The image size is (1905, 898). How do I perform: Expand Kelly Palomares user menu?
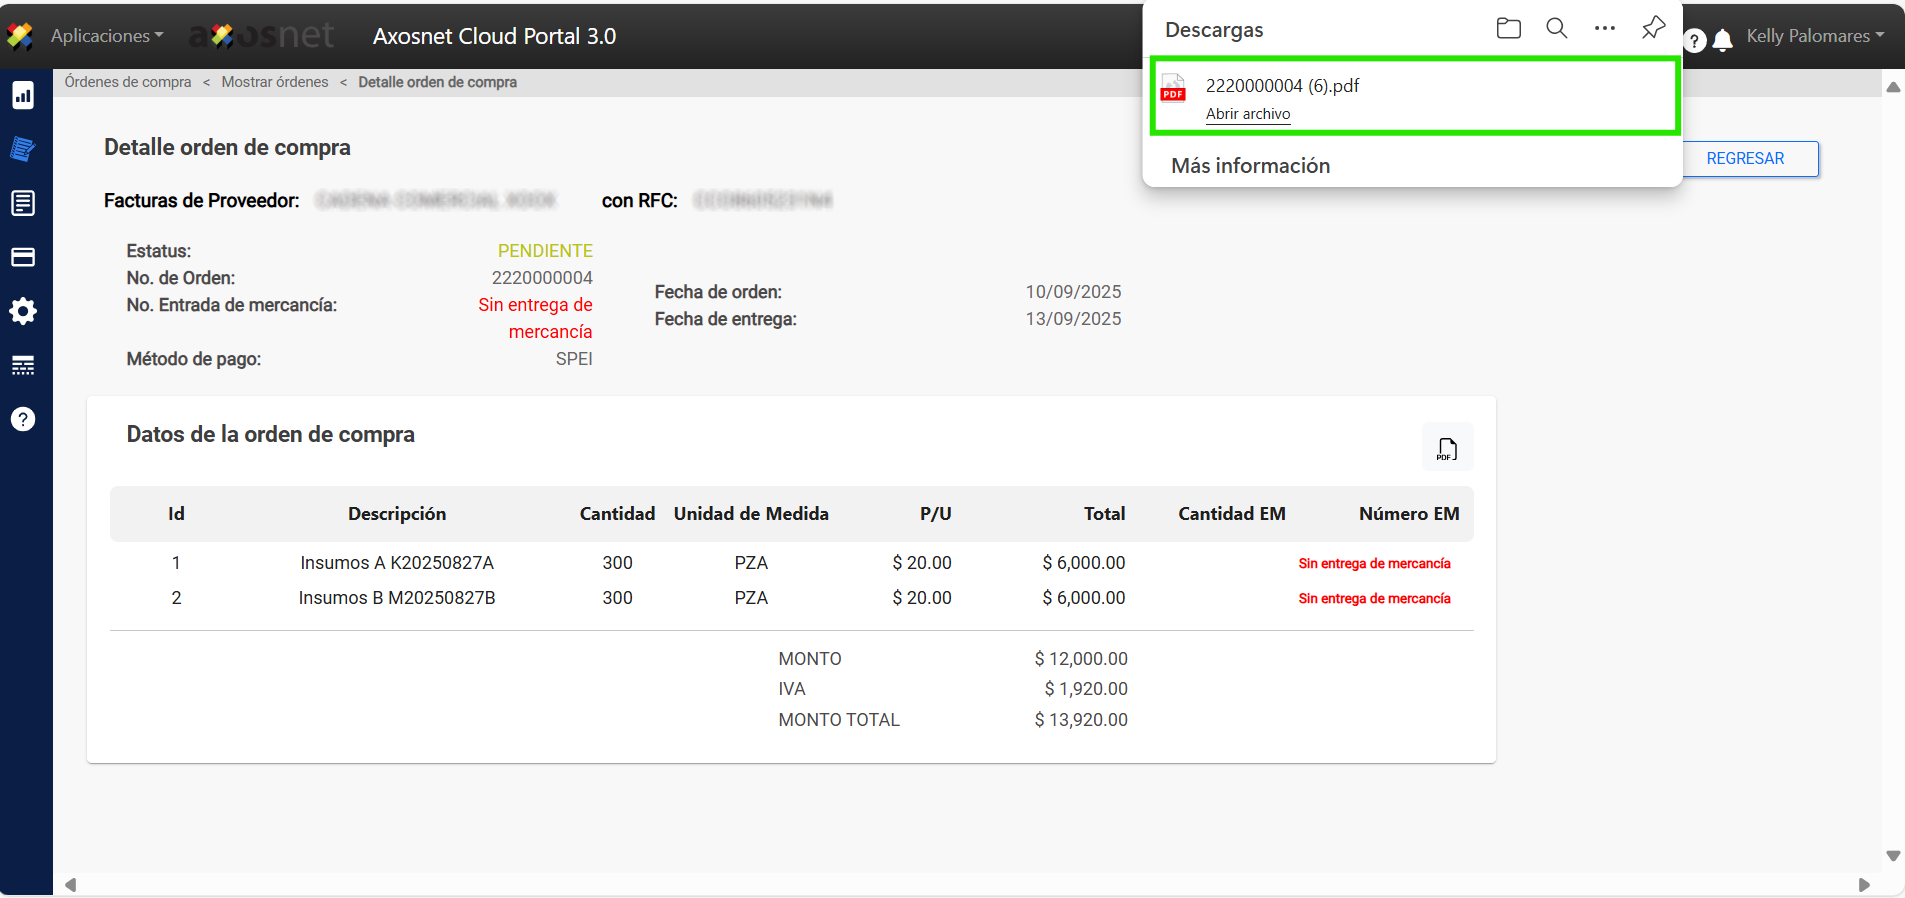[1814, 36]
